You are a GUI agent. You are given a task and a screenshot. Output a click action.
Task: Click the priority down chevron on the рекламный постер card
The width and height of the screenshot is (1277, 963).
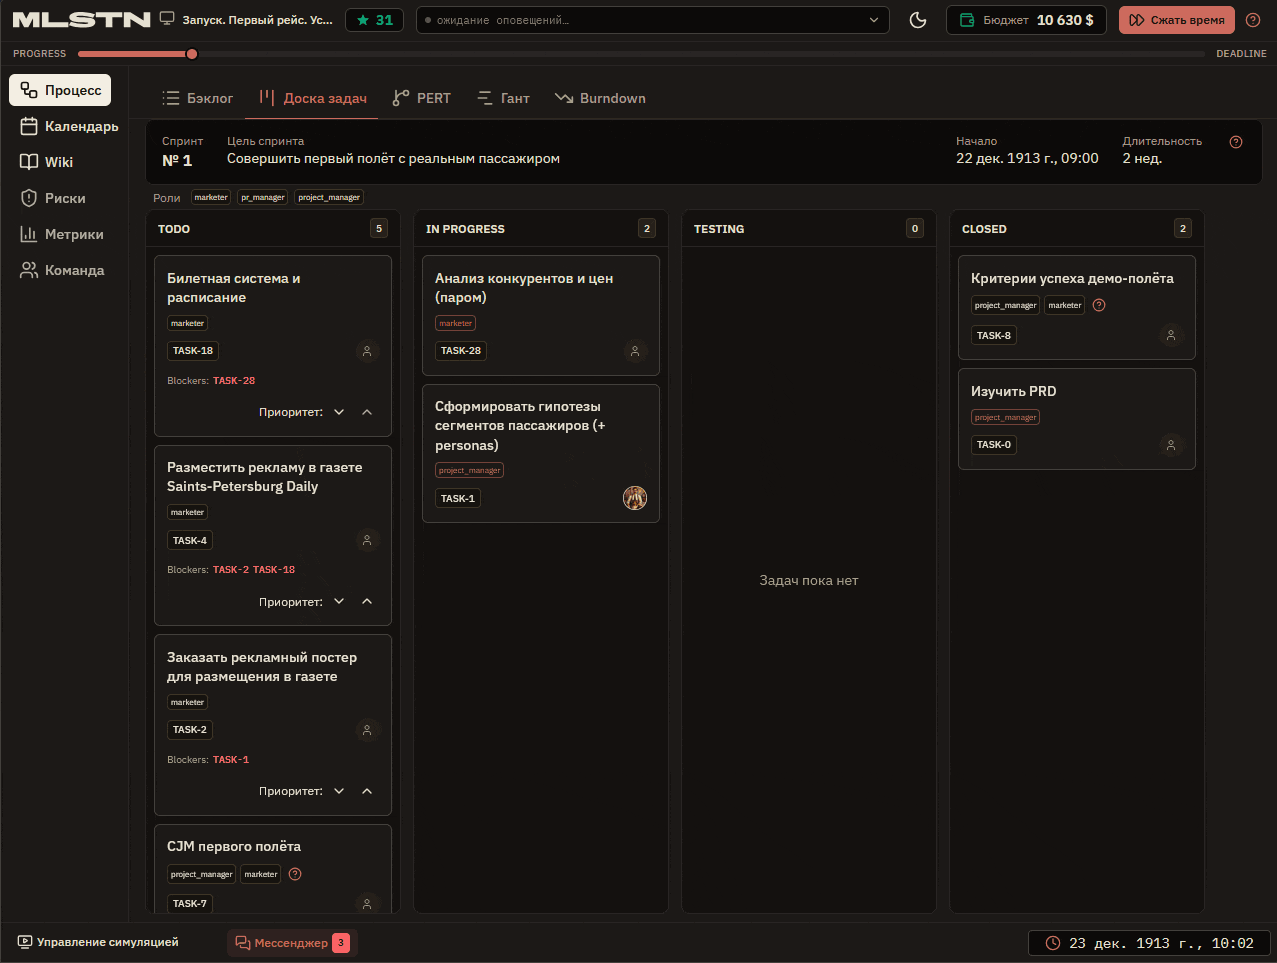(x=339, y=791)
